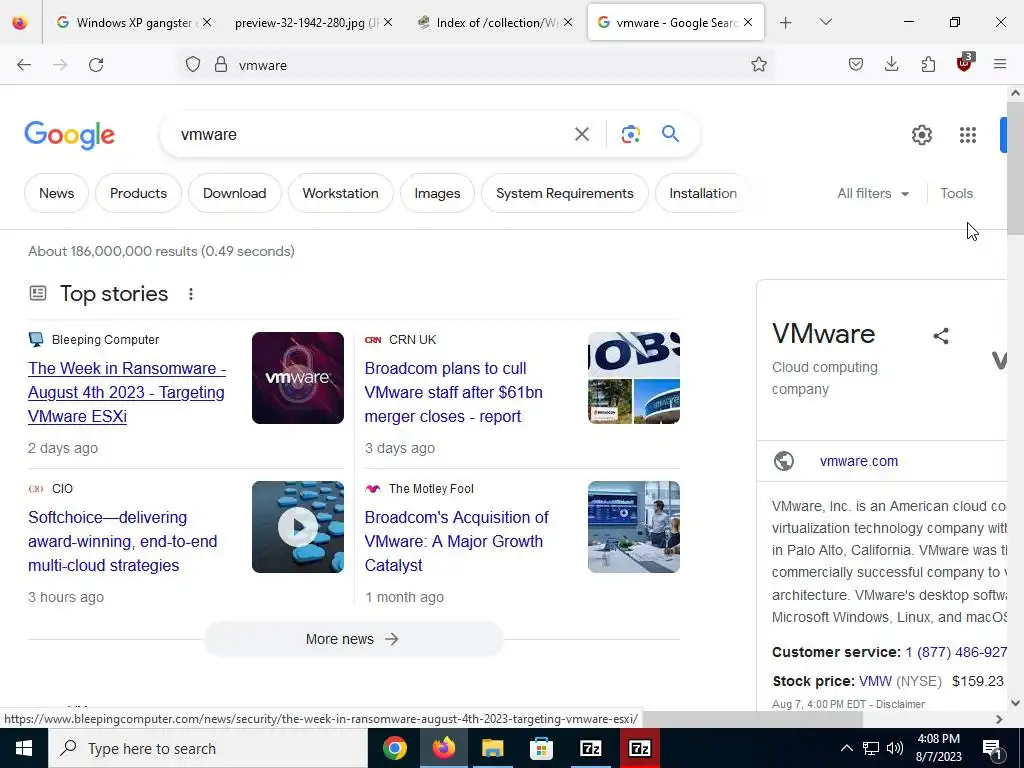The image size is (1024, 768).
Task: Go back to the previous page
Action: (x=24, y=65)
